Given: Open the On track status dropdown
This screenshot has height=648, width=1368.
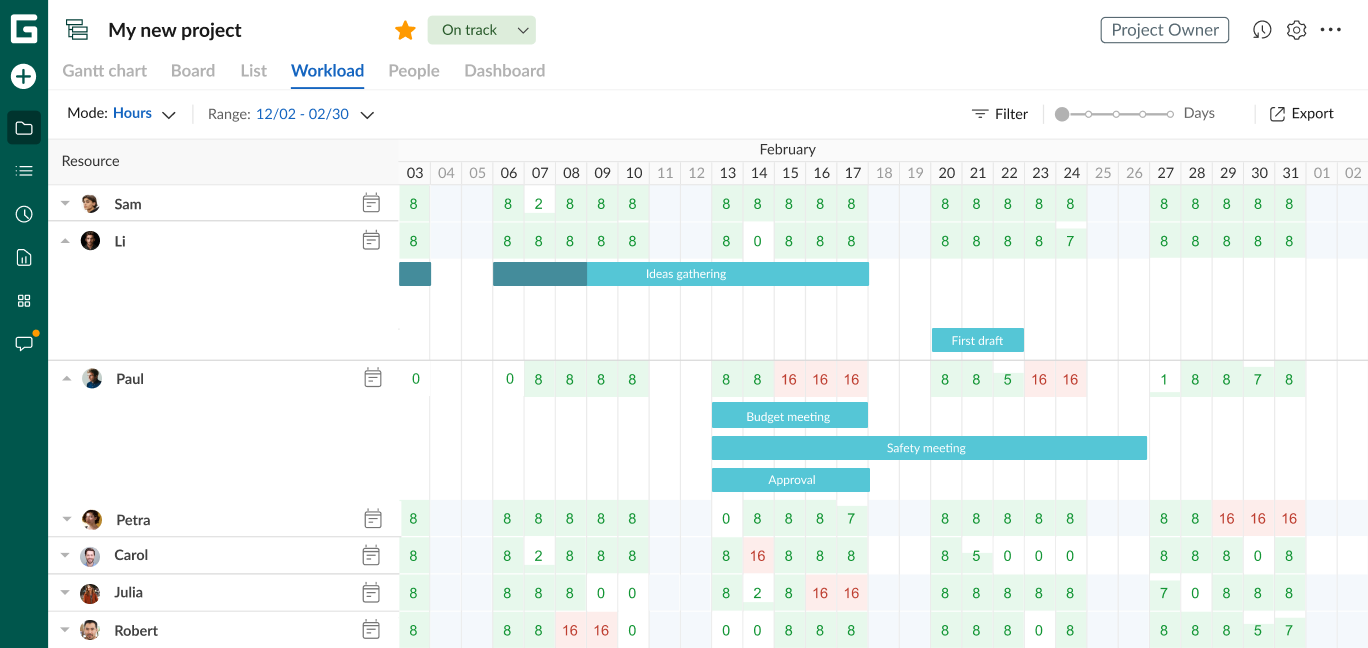Looking at the screenshot, I should 481,30.
